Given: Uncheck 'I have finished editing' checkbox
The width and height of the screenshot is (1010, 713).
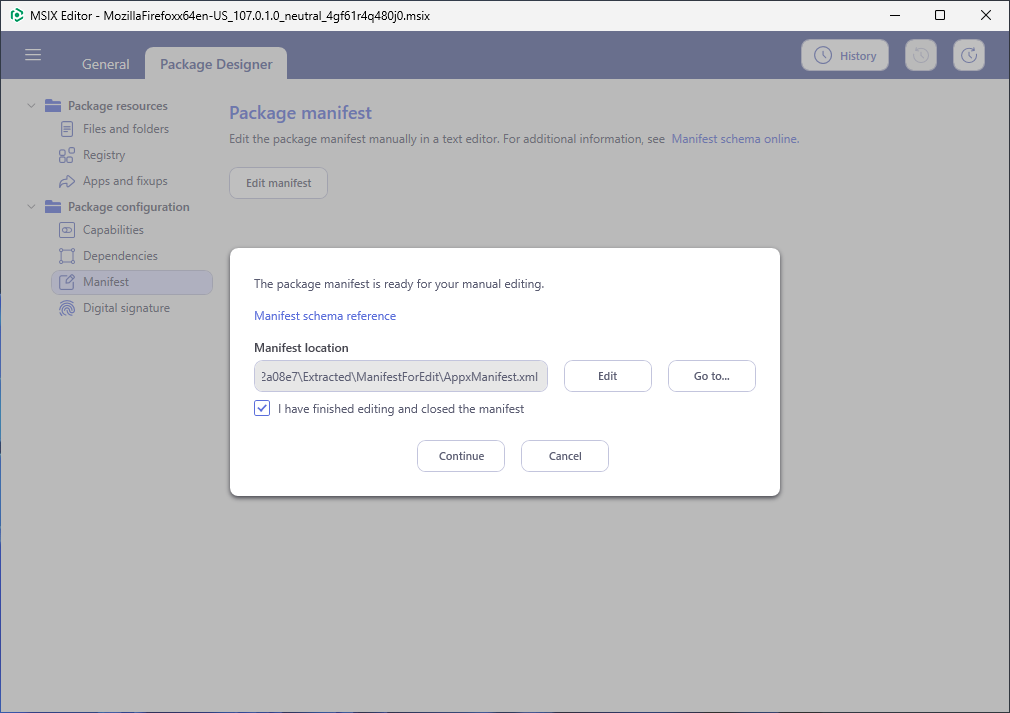Looking at the screenshot, I should 262,408.
